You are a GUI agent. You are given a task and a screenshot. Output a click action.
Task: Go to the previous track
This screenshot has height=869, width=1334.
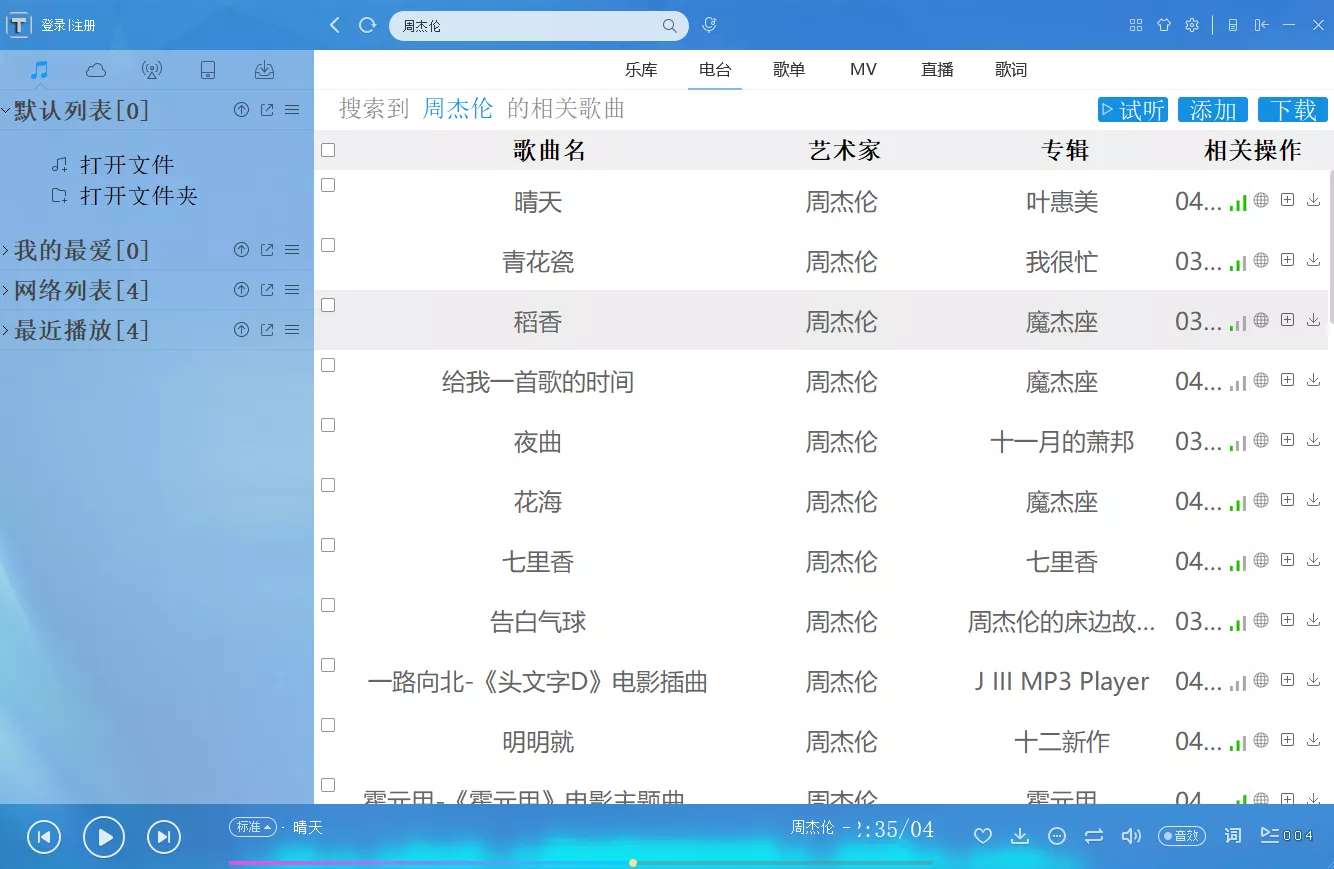44,837
